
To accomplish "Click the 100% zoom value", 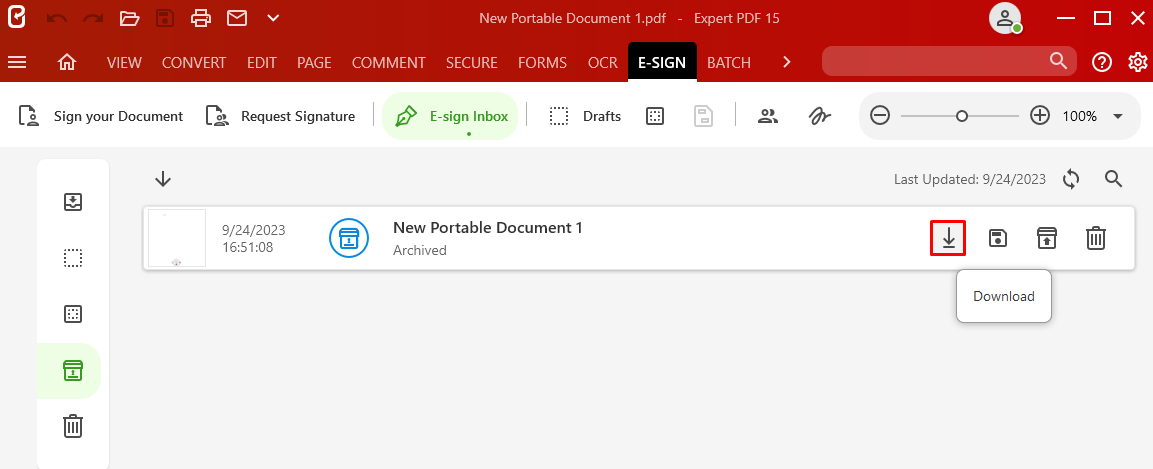I will (x=1079, y=116).
